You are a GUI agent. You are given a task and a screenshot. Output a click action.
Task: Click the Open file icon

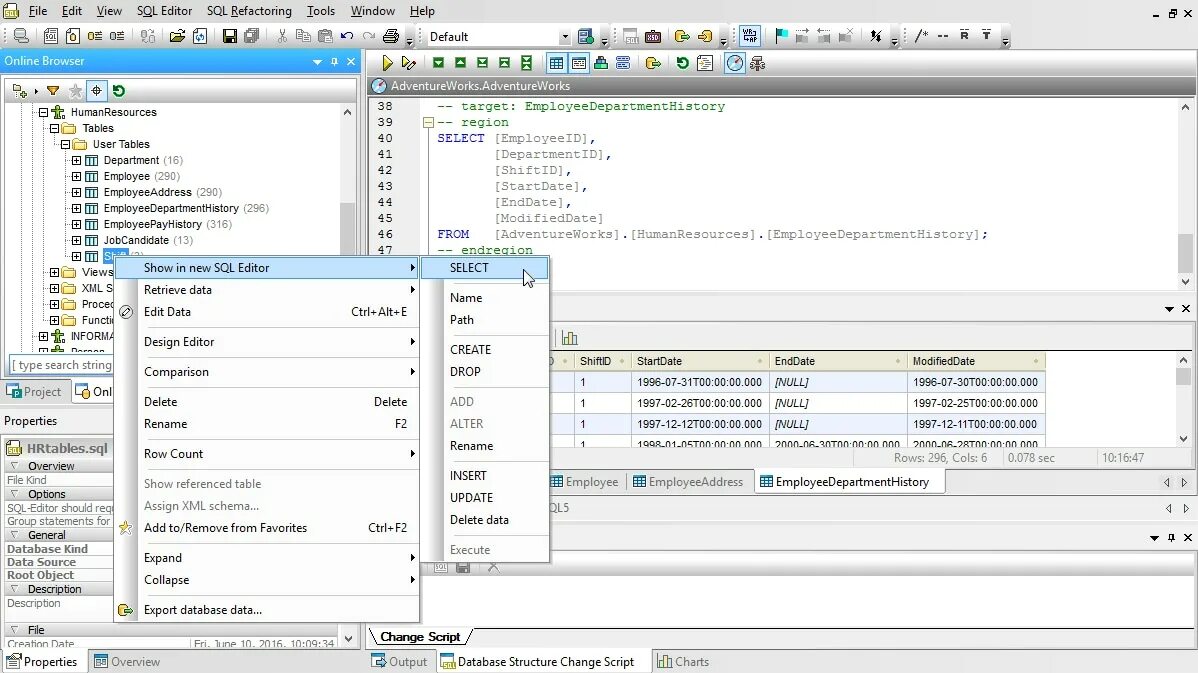point(178,36)
